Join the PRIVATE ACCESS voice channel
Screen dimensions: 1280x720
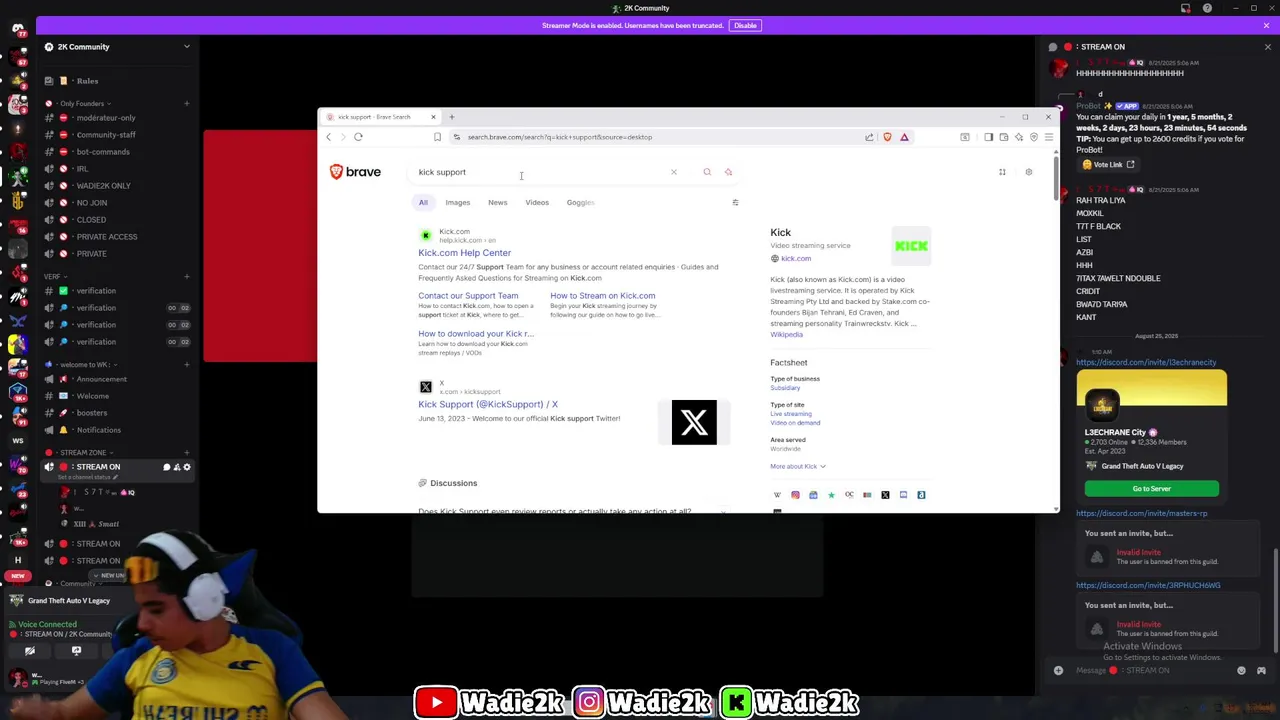point(107,237)
